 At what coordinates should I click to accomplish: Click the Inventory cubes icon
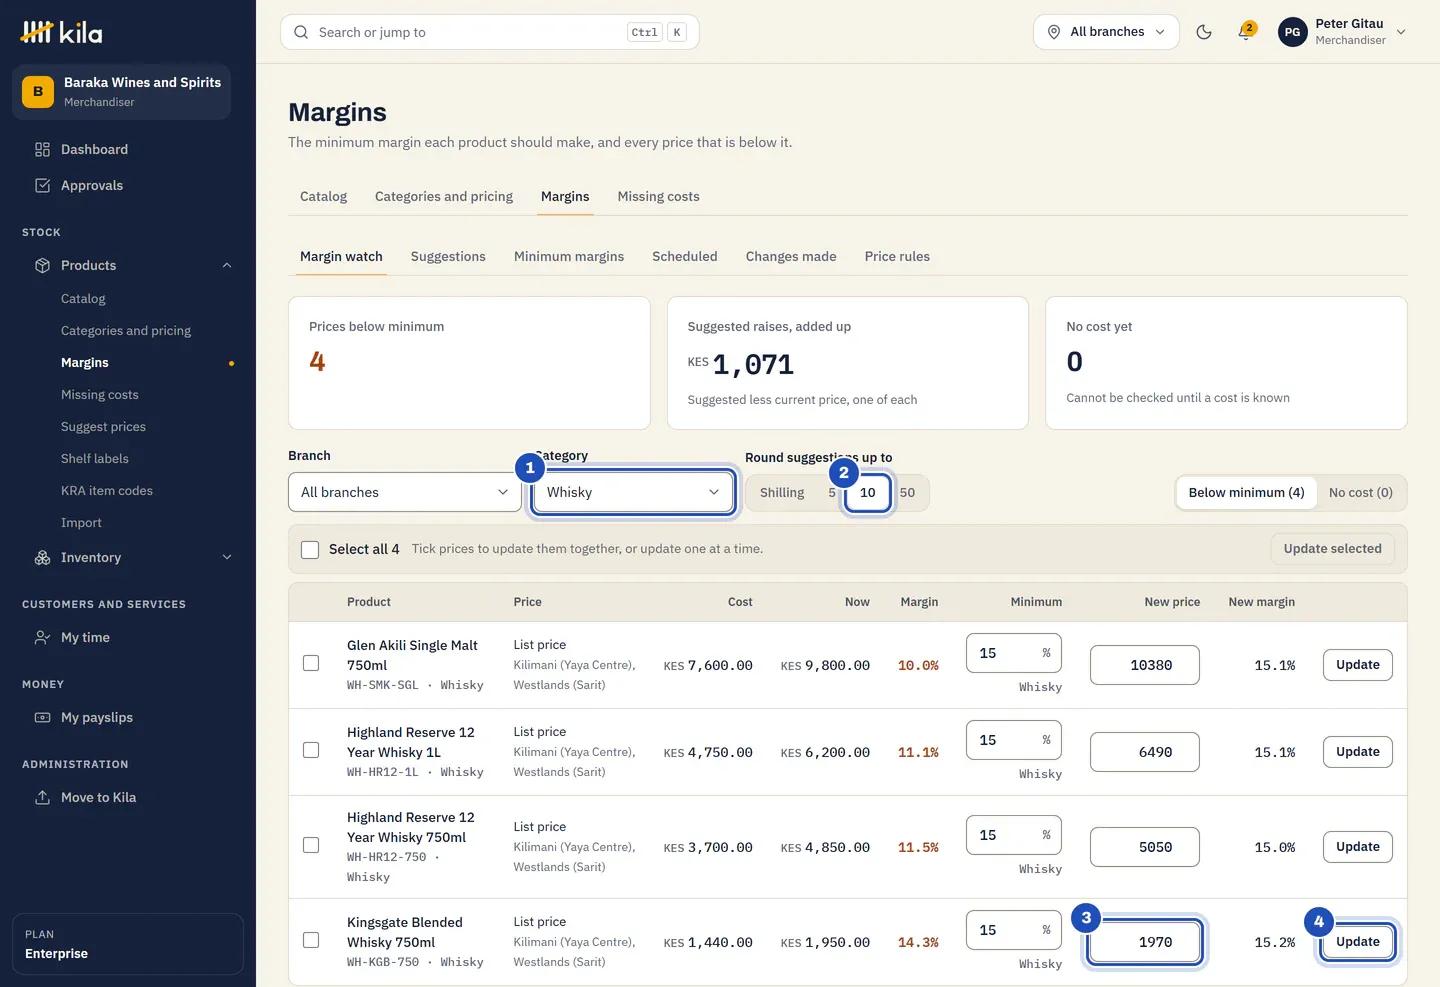(42, 557)
